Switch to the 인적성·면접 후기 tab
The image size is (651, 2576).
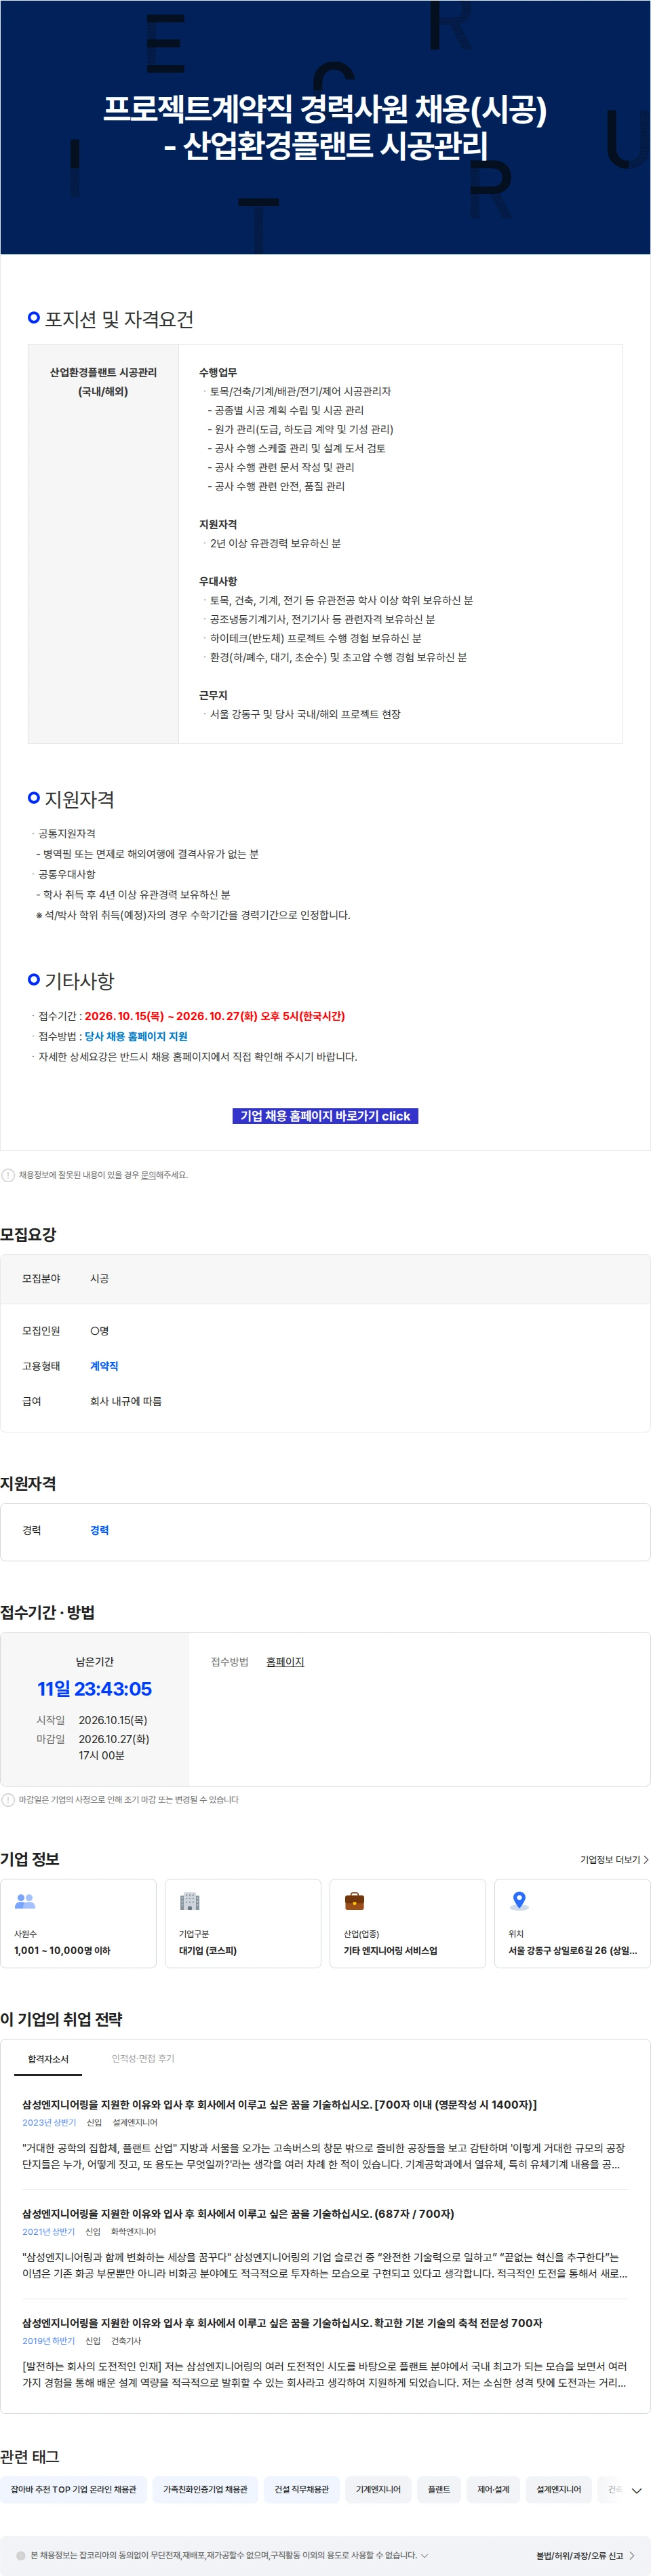[x=143, y=2059]
